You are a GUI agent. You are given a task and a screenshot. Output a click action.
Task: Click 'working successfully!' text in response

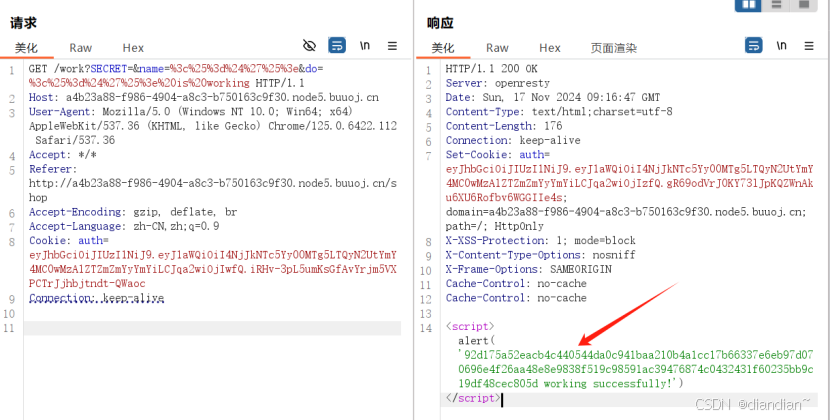point(608,384)
